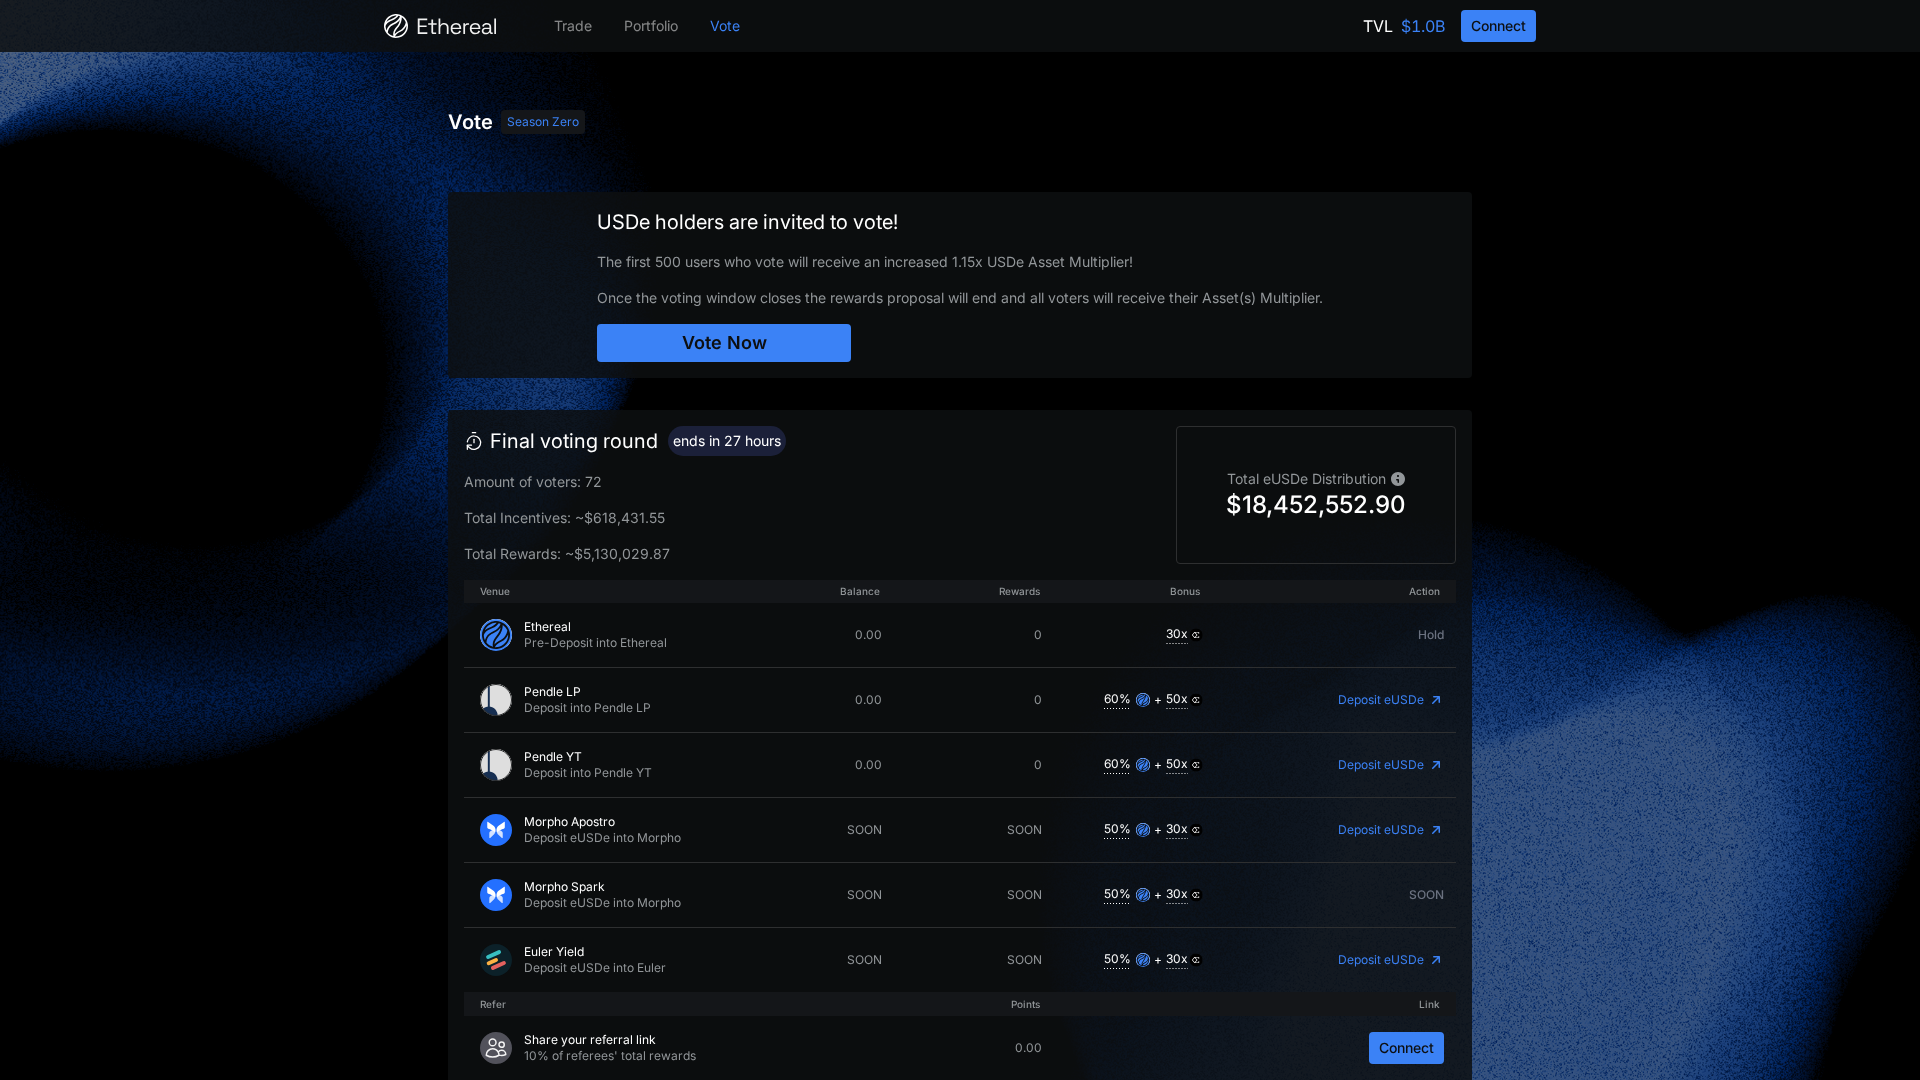Switch to the Trade tab
Screen dimensions: 1920x1080
pos(572,26)
